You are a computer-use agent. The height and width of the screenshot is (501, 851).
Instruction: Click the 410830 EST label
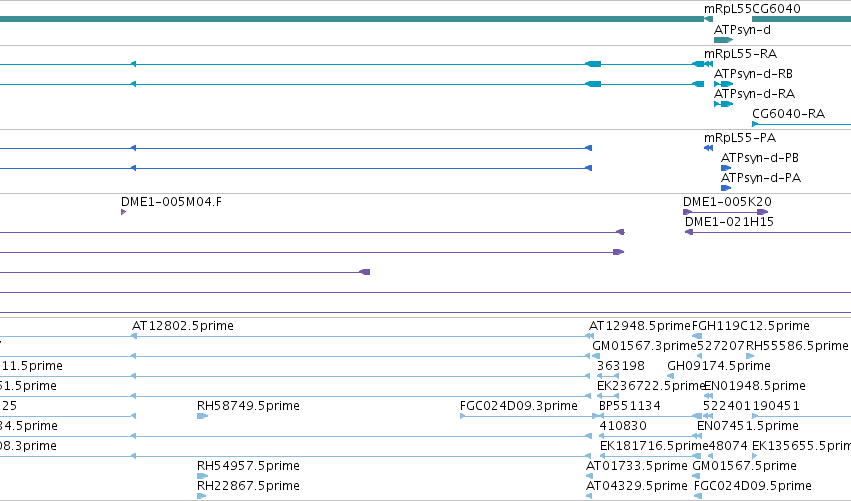623,426
